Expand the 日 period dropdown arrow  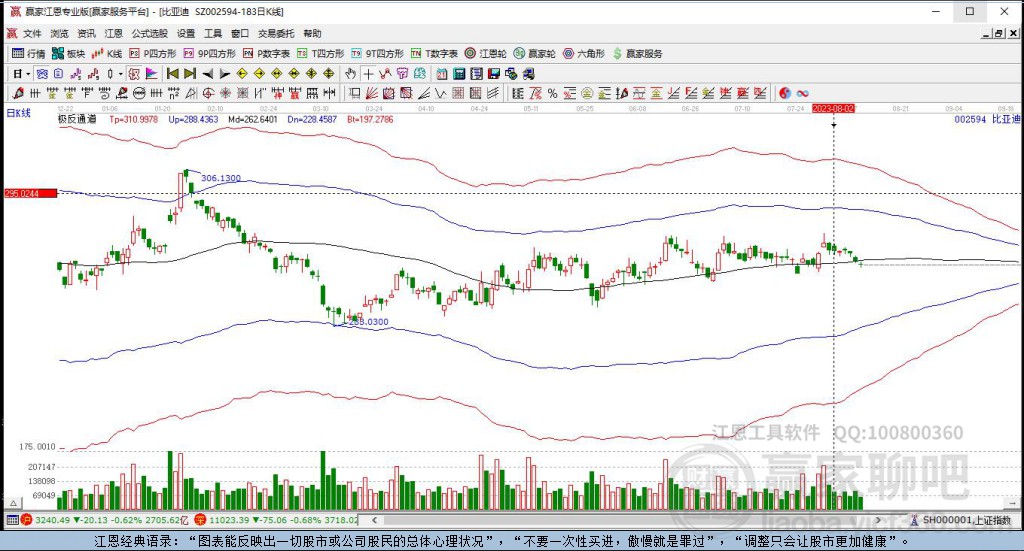pyautogui.click(x=28, y=74)
